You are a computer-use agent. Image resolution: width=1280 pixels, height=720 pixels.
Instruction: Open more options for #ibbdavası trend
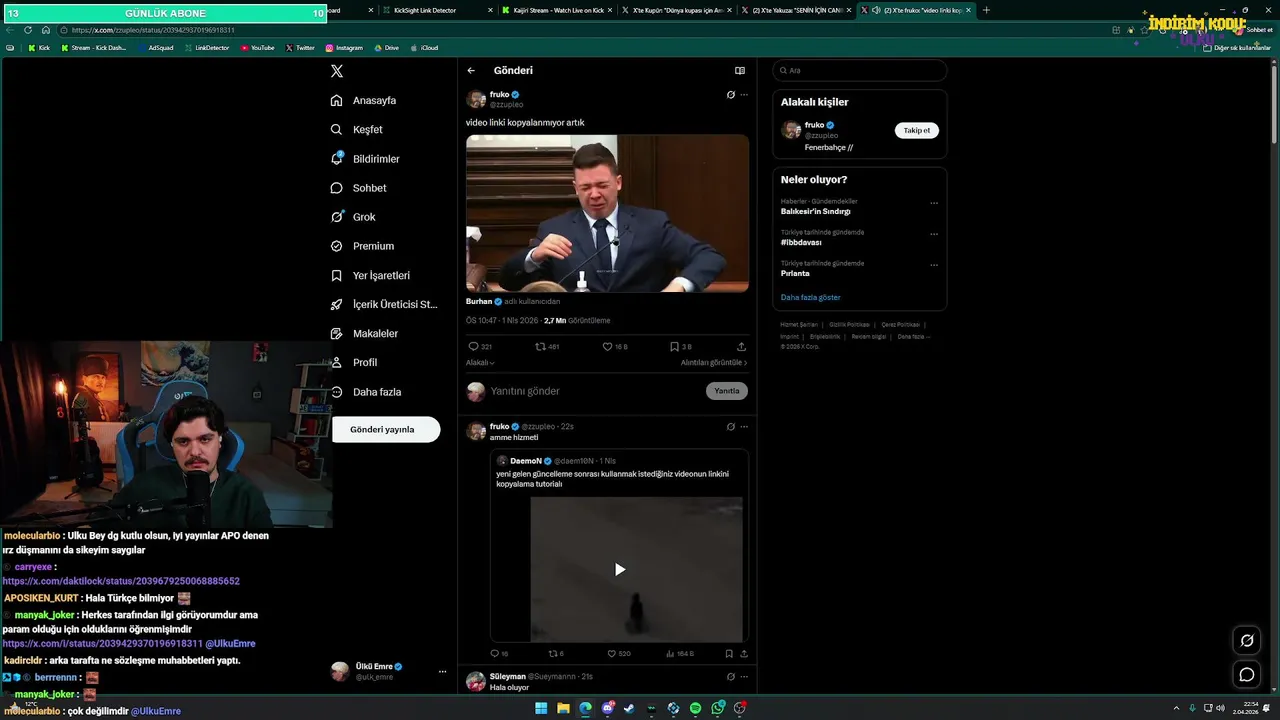(x=934, y=234)
